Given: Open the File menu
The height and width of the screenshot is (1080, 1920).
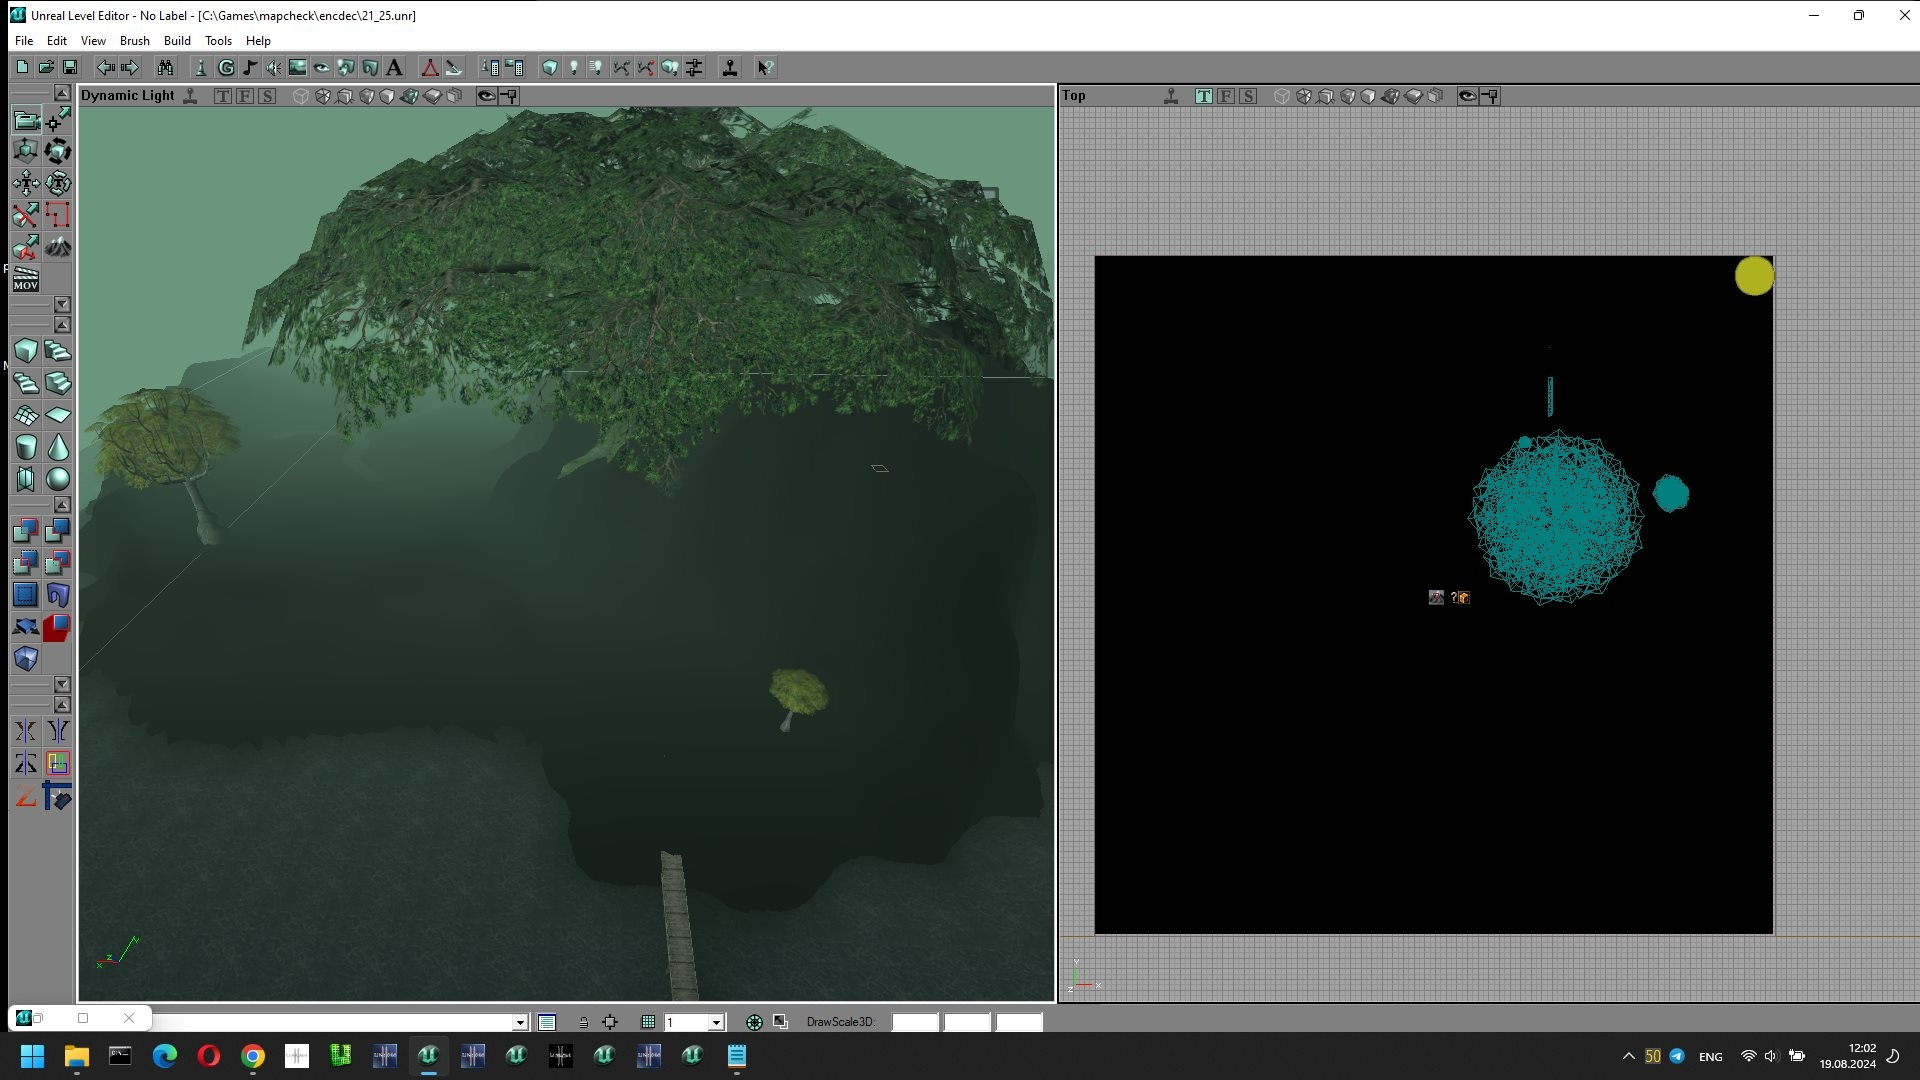Looking at the screenshot, I should (x=24, y=41).
